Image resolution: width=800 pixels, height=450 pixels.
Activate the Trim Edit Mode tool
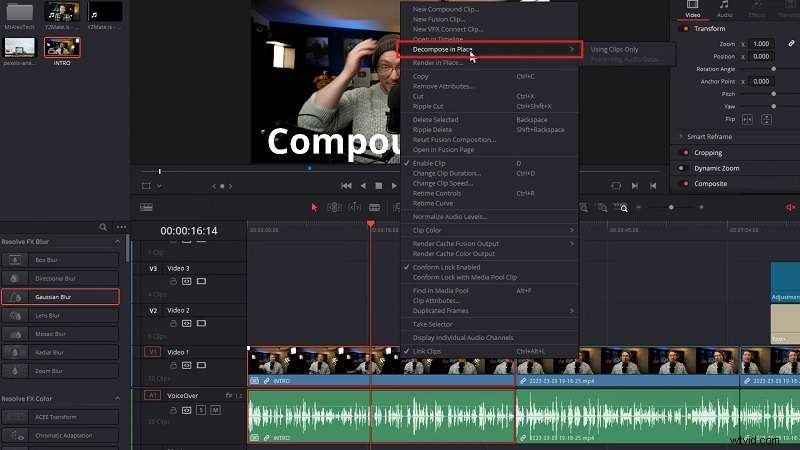tap(334, 207)
